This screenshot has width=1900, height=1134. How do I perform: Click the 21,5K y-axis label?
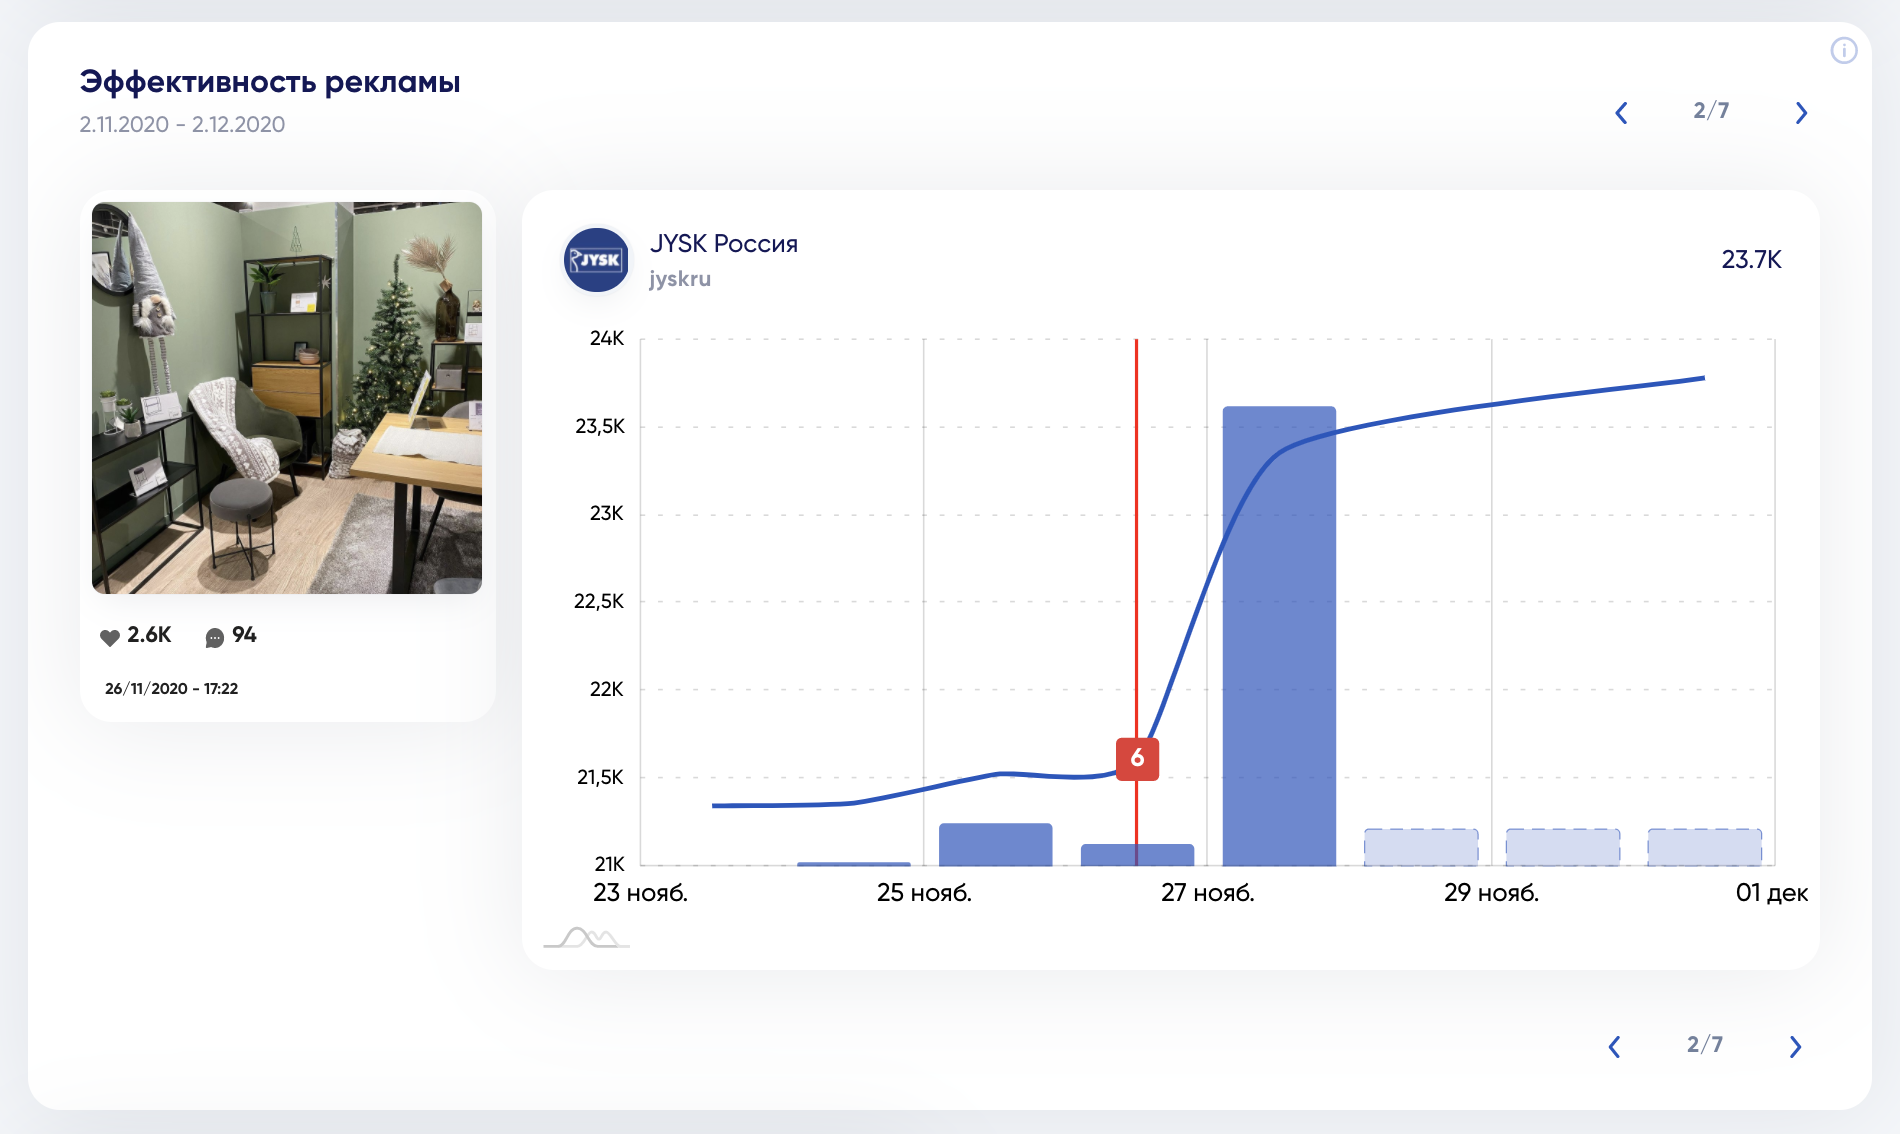(600, 777)
